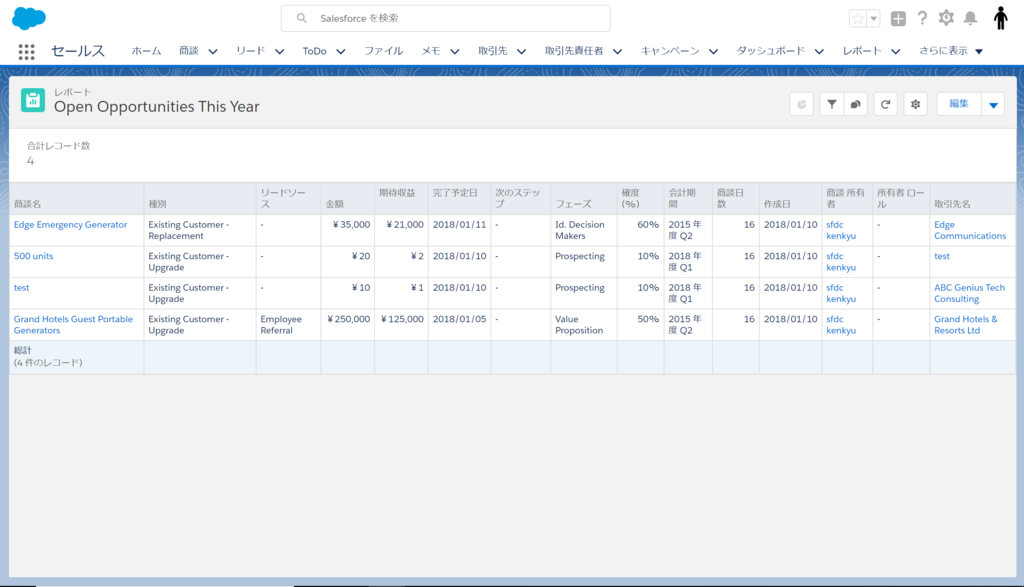Expand the 取引先 tab chevron

click(x=521, y=52)
